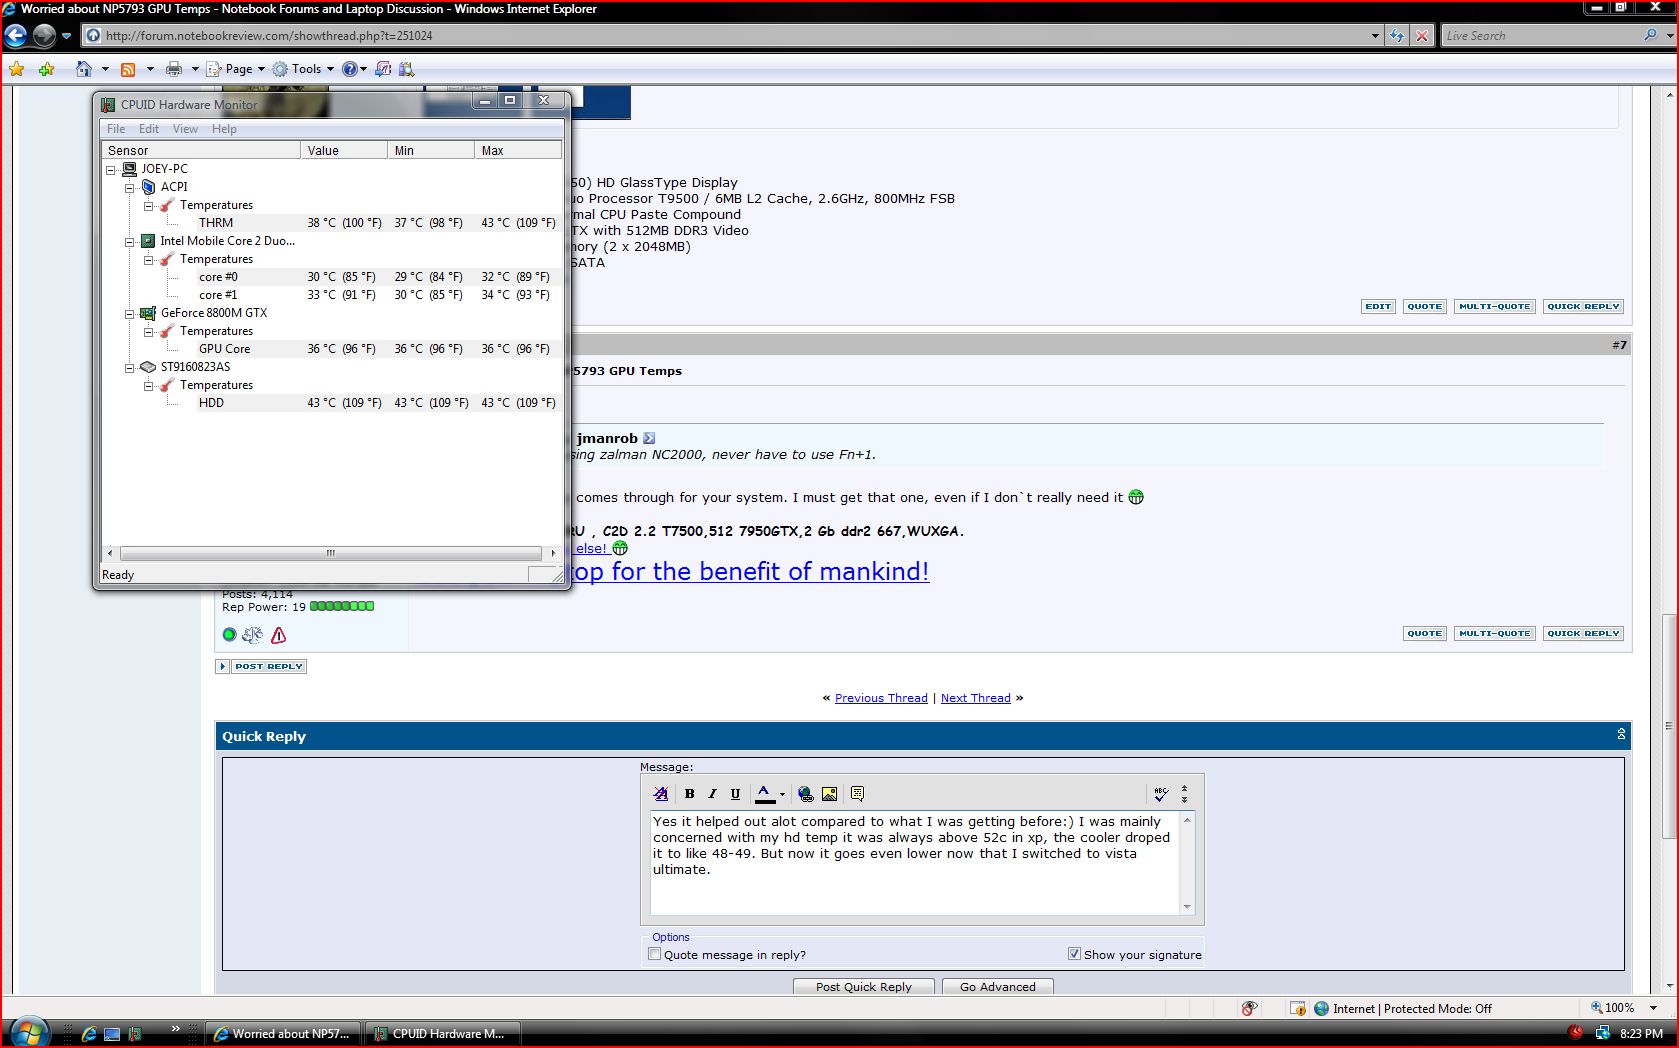Viewport: 1679px width, 1048px height.
Task: Click the Insert Image icon in the editor
Action: (829, 794)
